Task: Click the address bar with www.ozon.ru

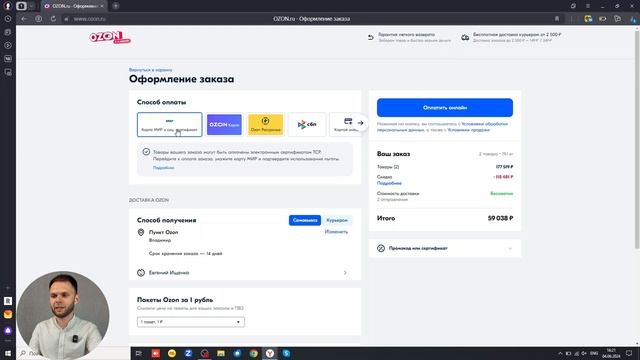Action: (x=90, y=19)
